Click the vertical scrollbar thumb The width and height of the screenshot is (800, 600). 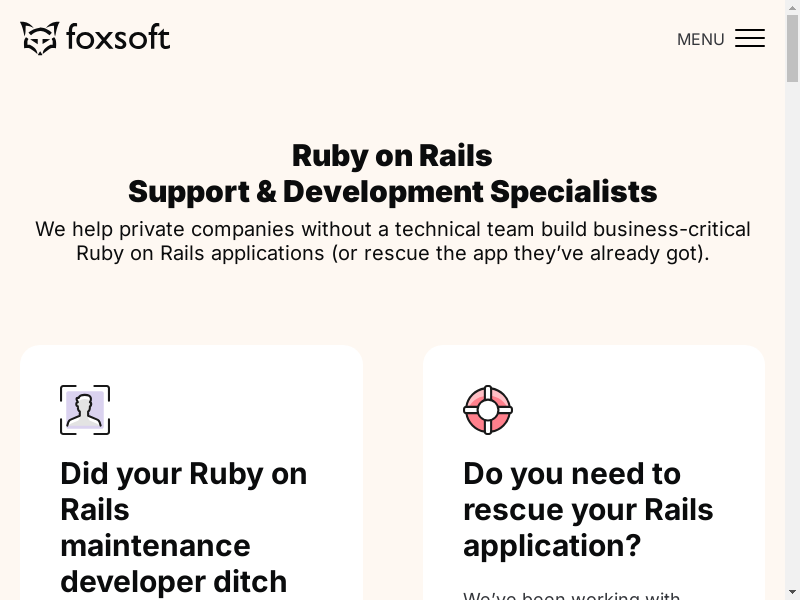click(x=792, y=50)
